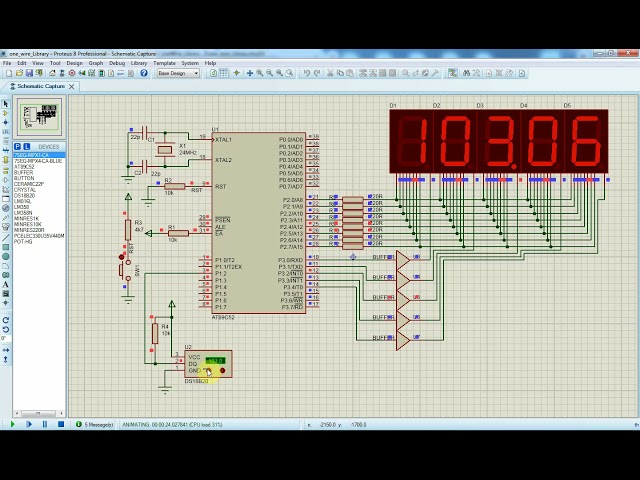Click the schematic overview thumbnail

coord(39,117)
